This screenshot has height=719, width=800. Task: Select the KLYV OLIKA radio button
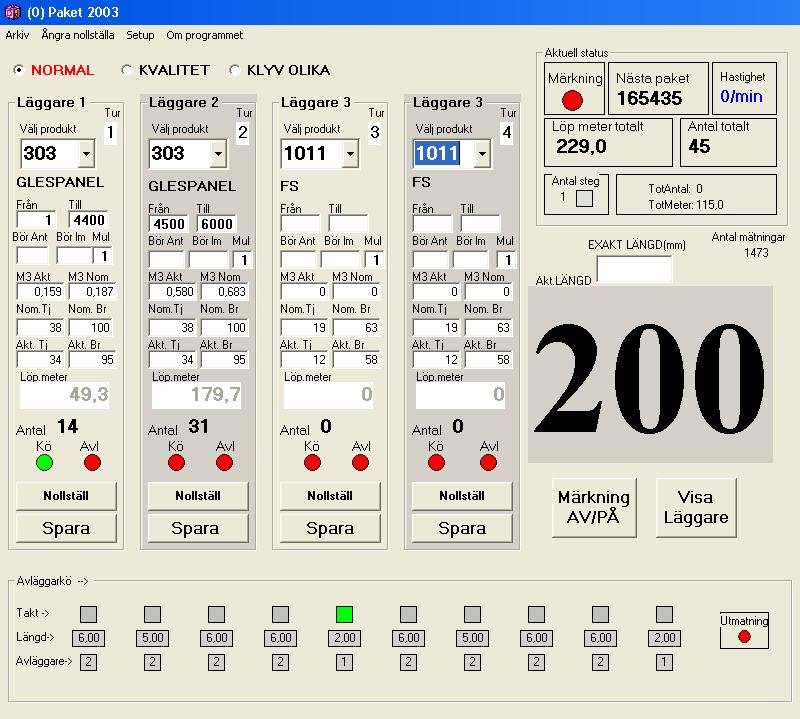(235, 70)
